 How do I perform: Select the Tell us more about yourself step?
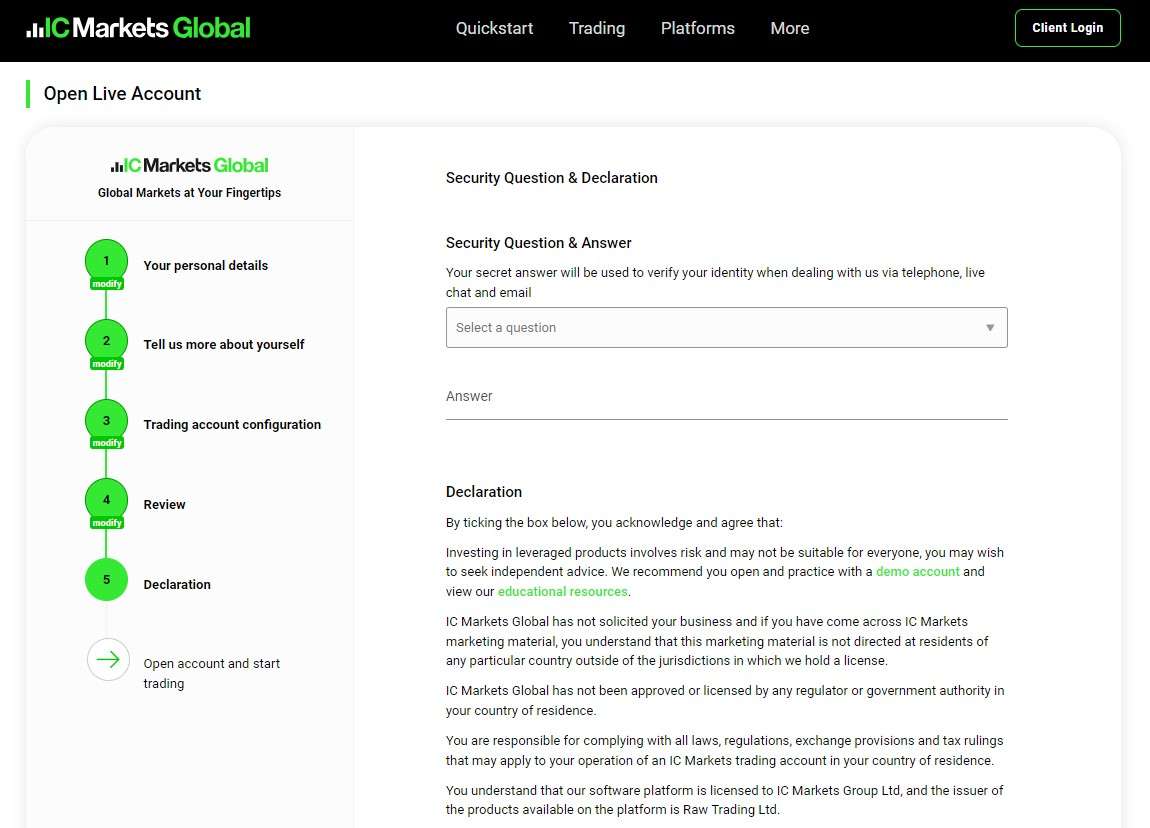pos(224,345)
